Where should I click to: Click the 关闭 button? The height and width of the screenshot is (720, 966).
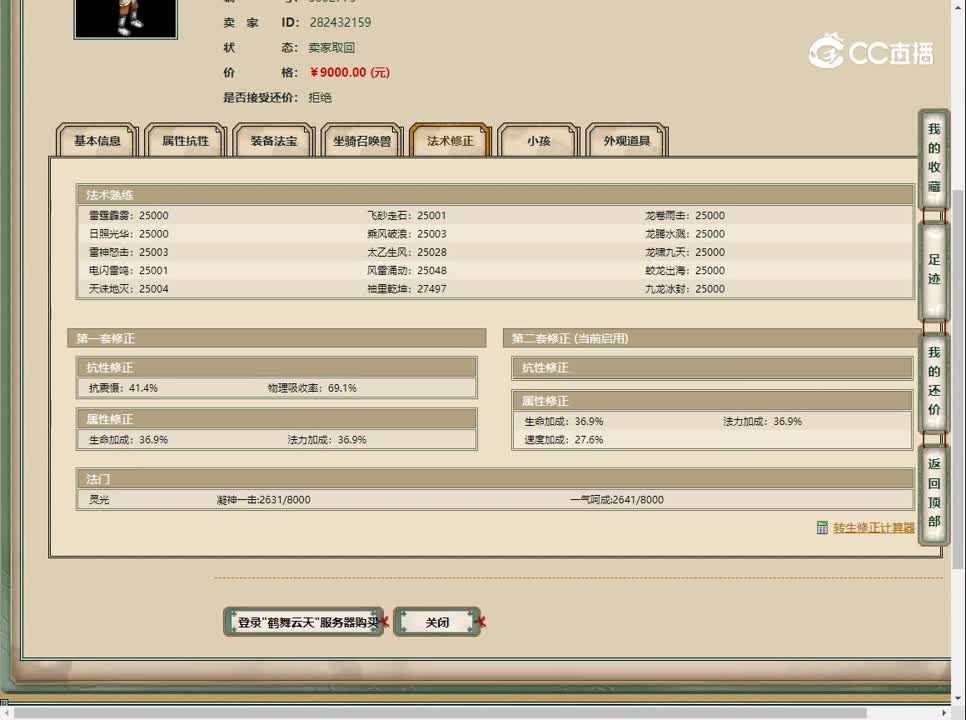pos(437,622)
